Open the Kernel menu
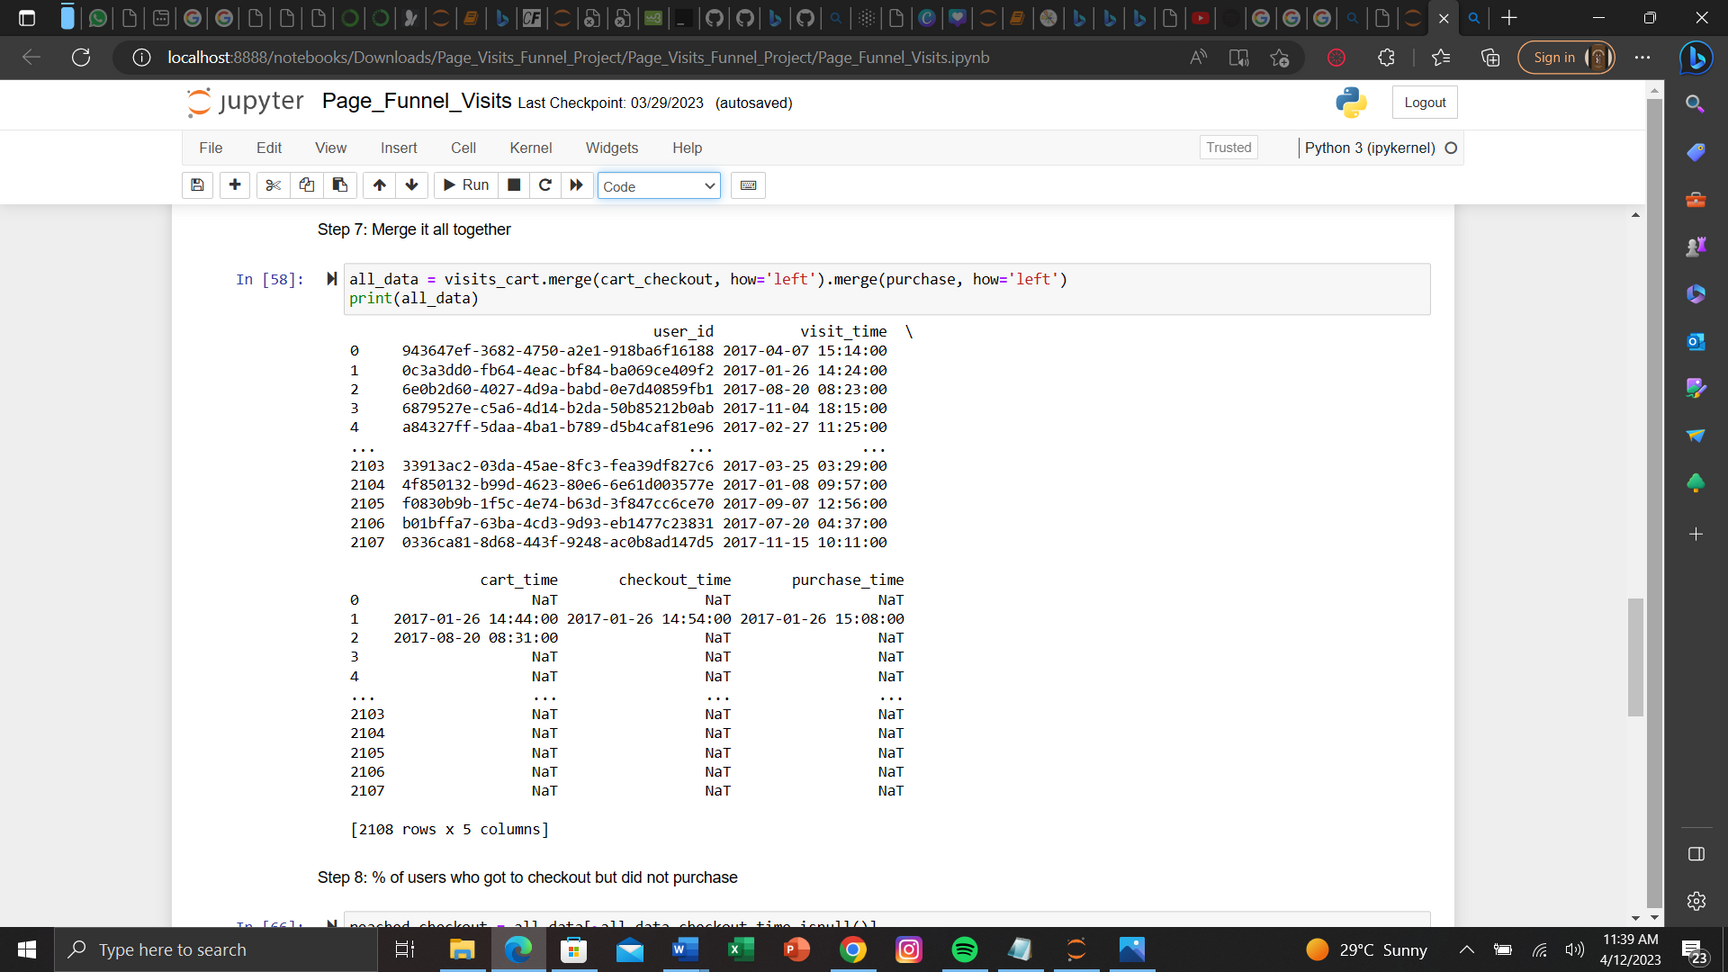 [x=531, y=148]
